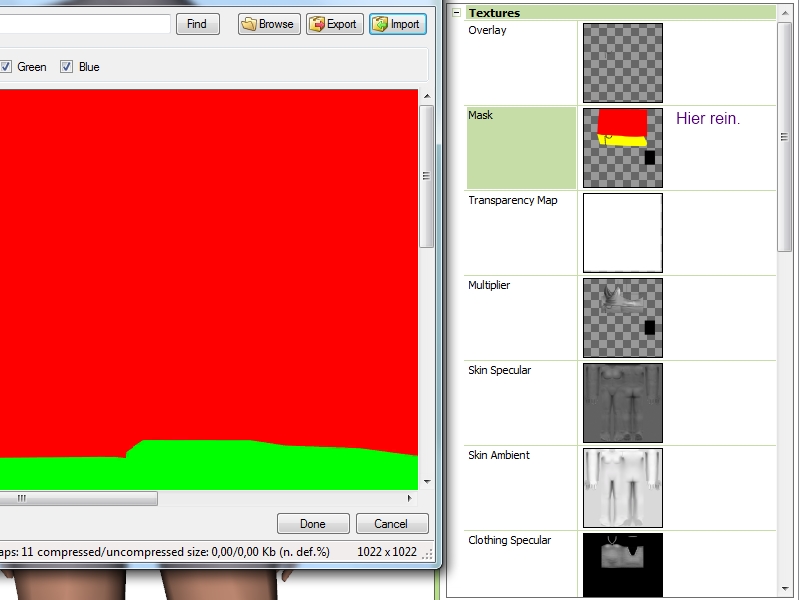
Task: Open the Skin Specular thumbnail
Action: click(622, 403)
